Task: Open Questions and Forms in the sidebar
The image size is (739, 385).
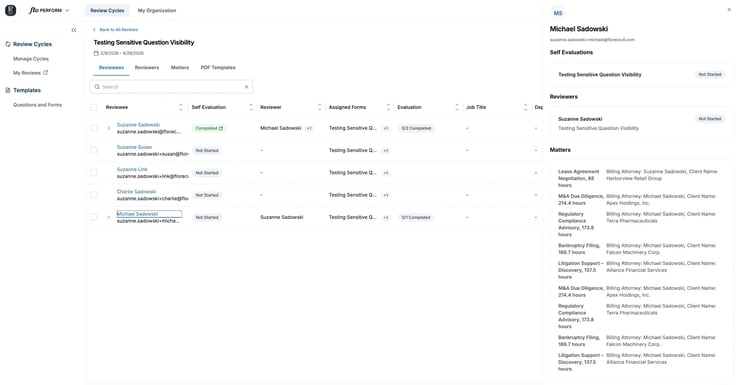Action: click(x=37, y=105)
